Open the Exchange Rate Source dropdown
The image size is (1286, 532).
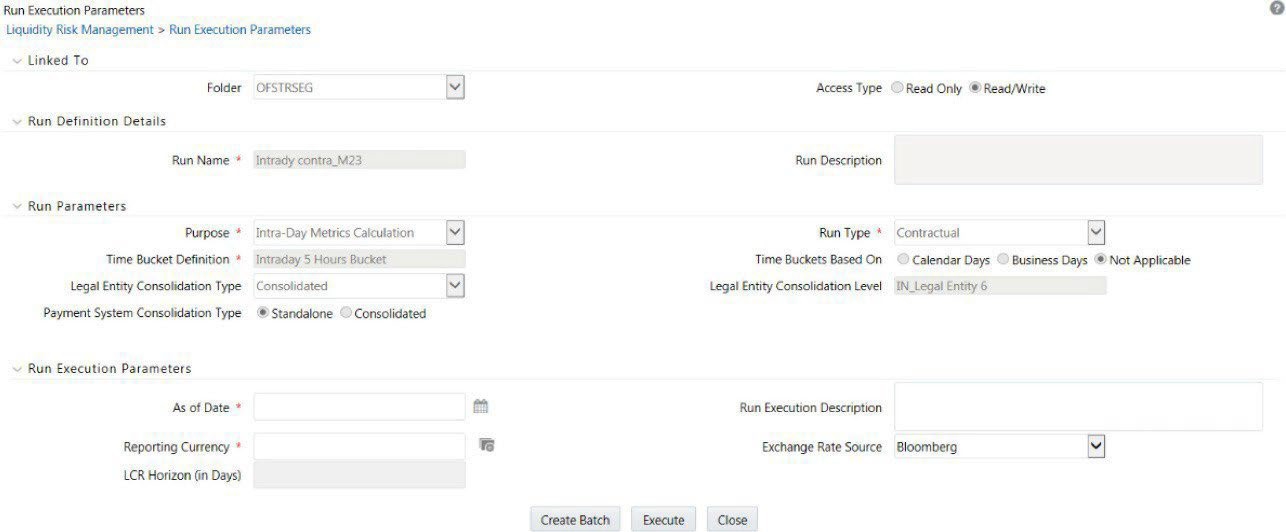click(x=1096, y=447)
